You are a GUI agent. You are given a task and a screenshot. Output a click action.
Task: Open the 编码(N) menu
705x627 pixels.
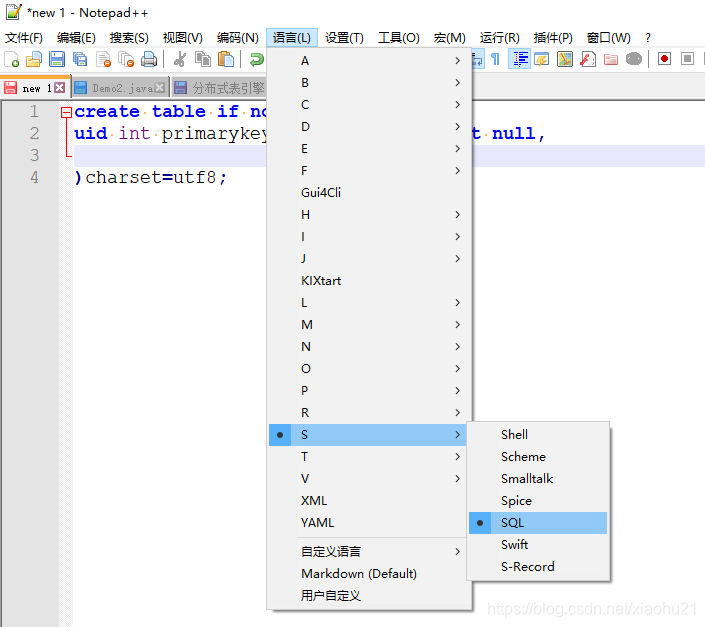click(237, 38)
